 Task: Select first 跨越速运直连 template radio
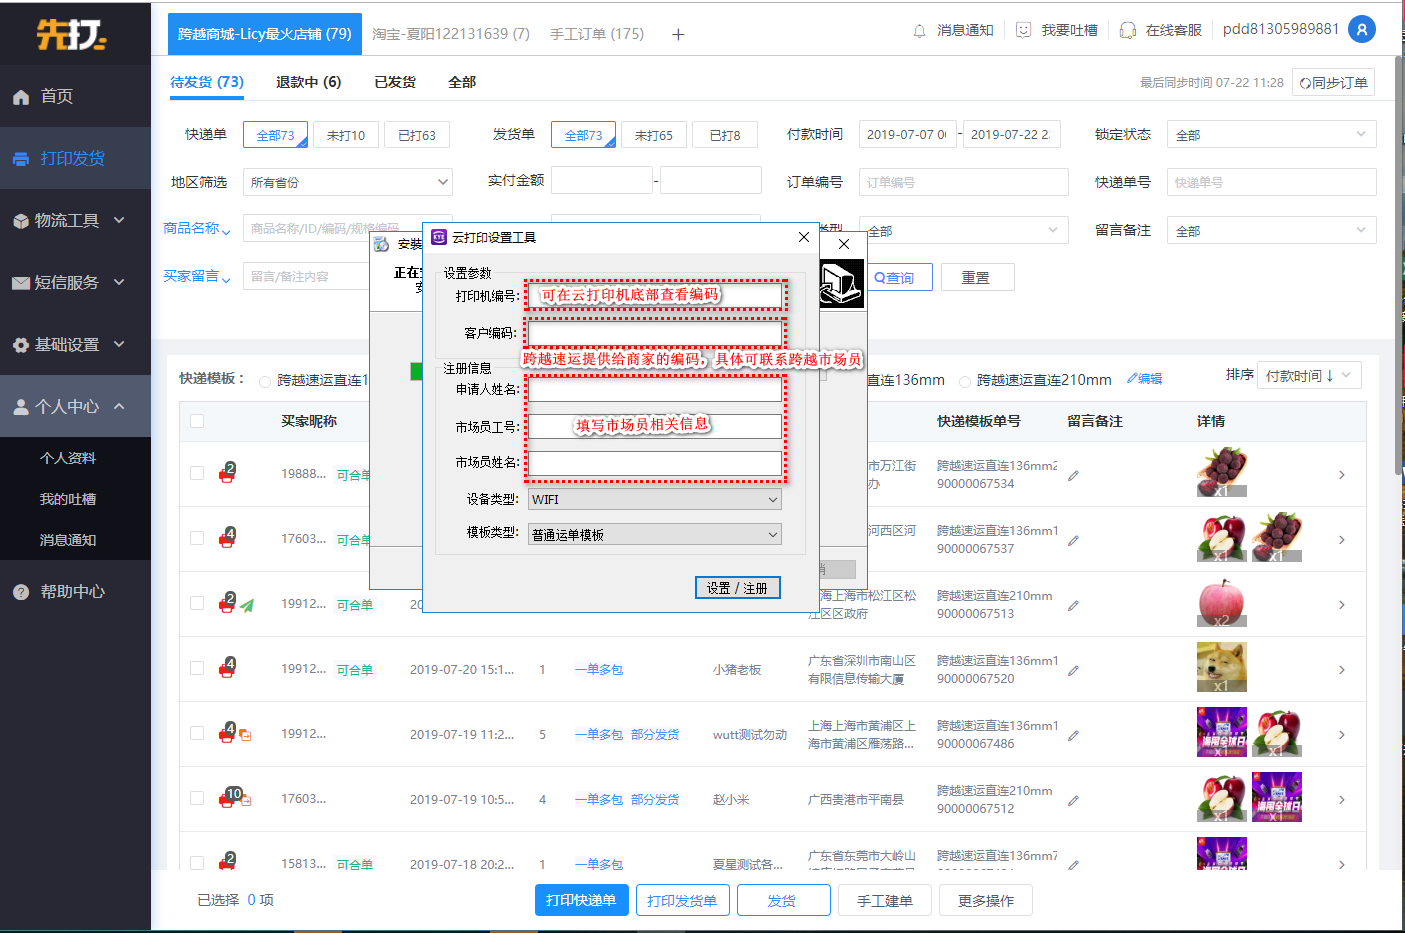[265, 381]
